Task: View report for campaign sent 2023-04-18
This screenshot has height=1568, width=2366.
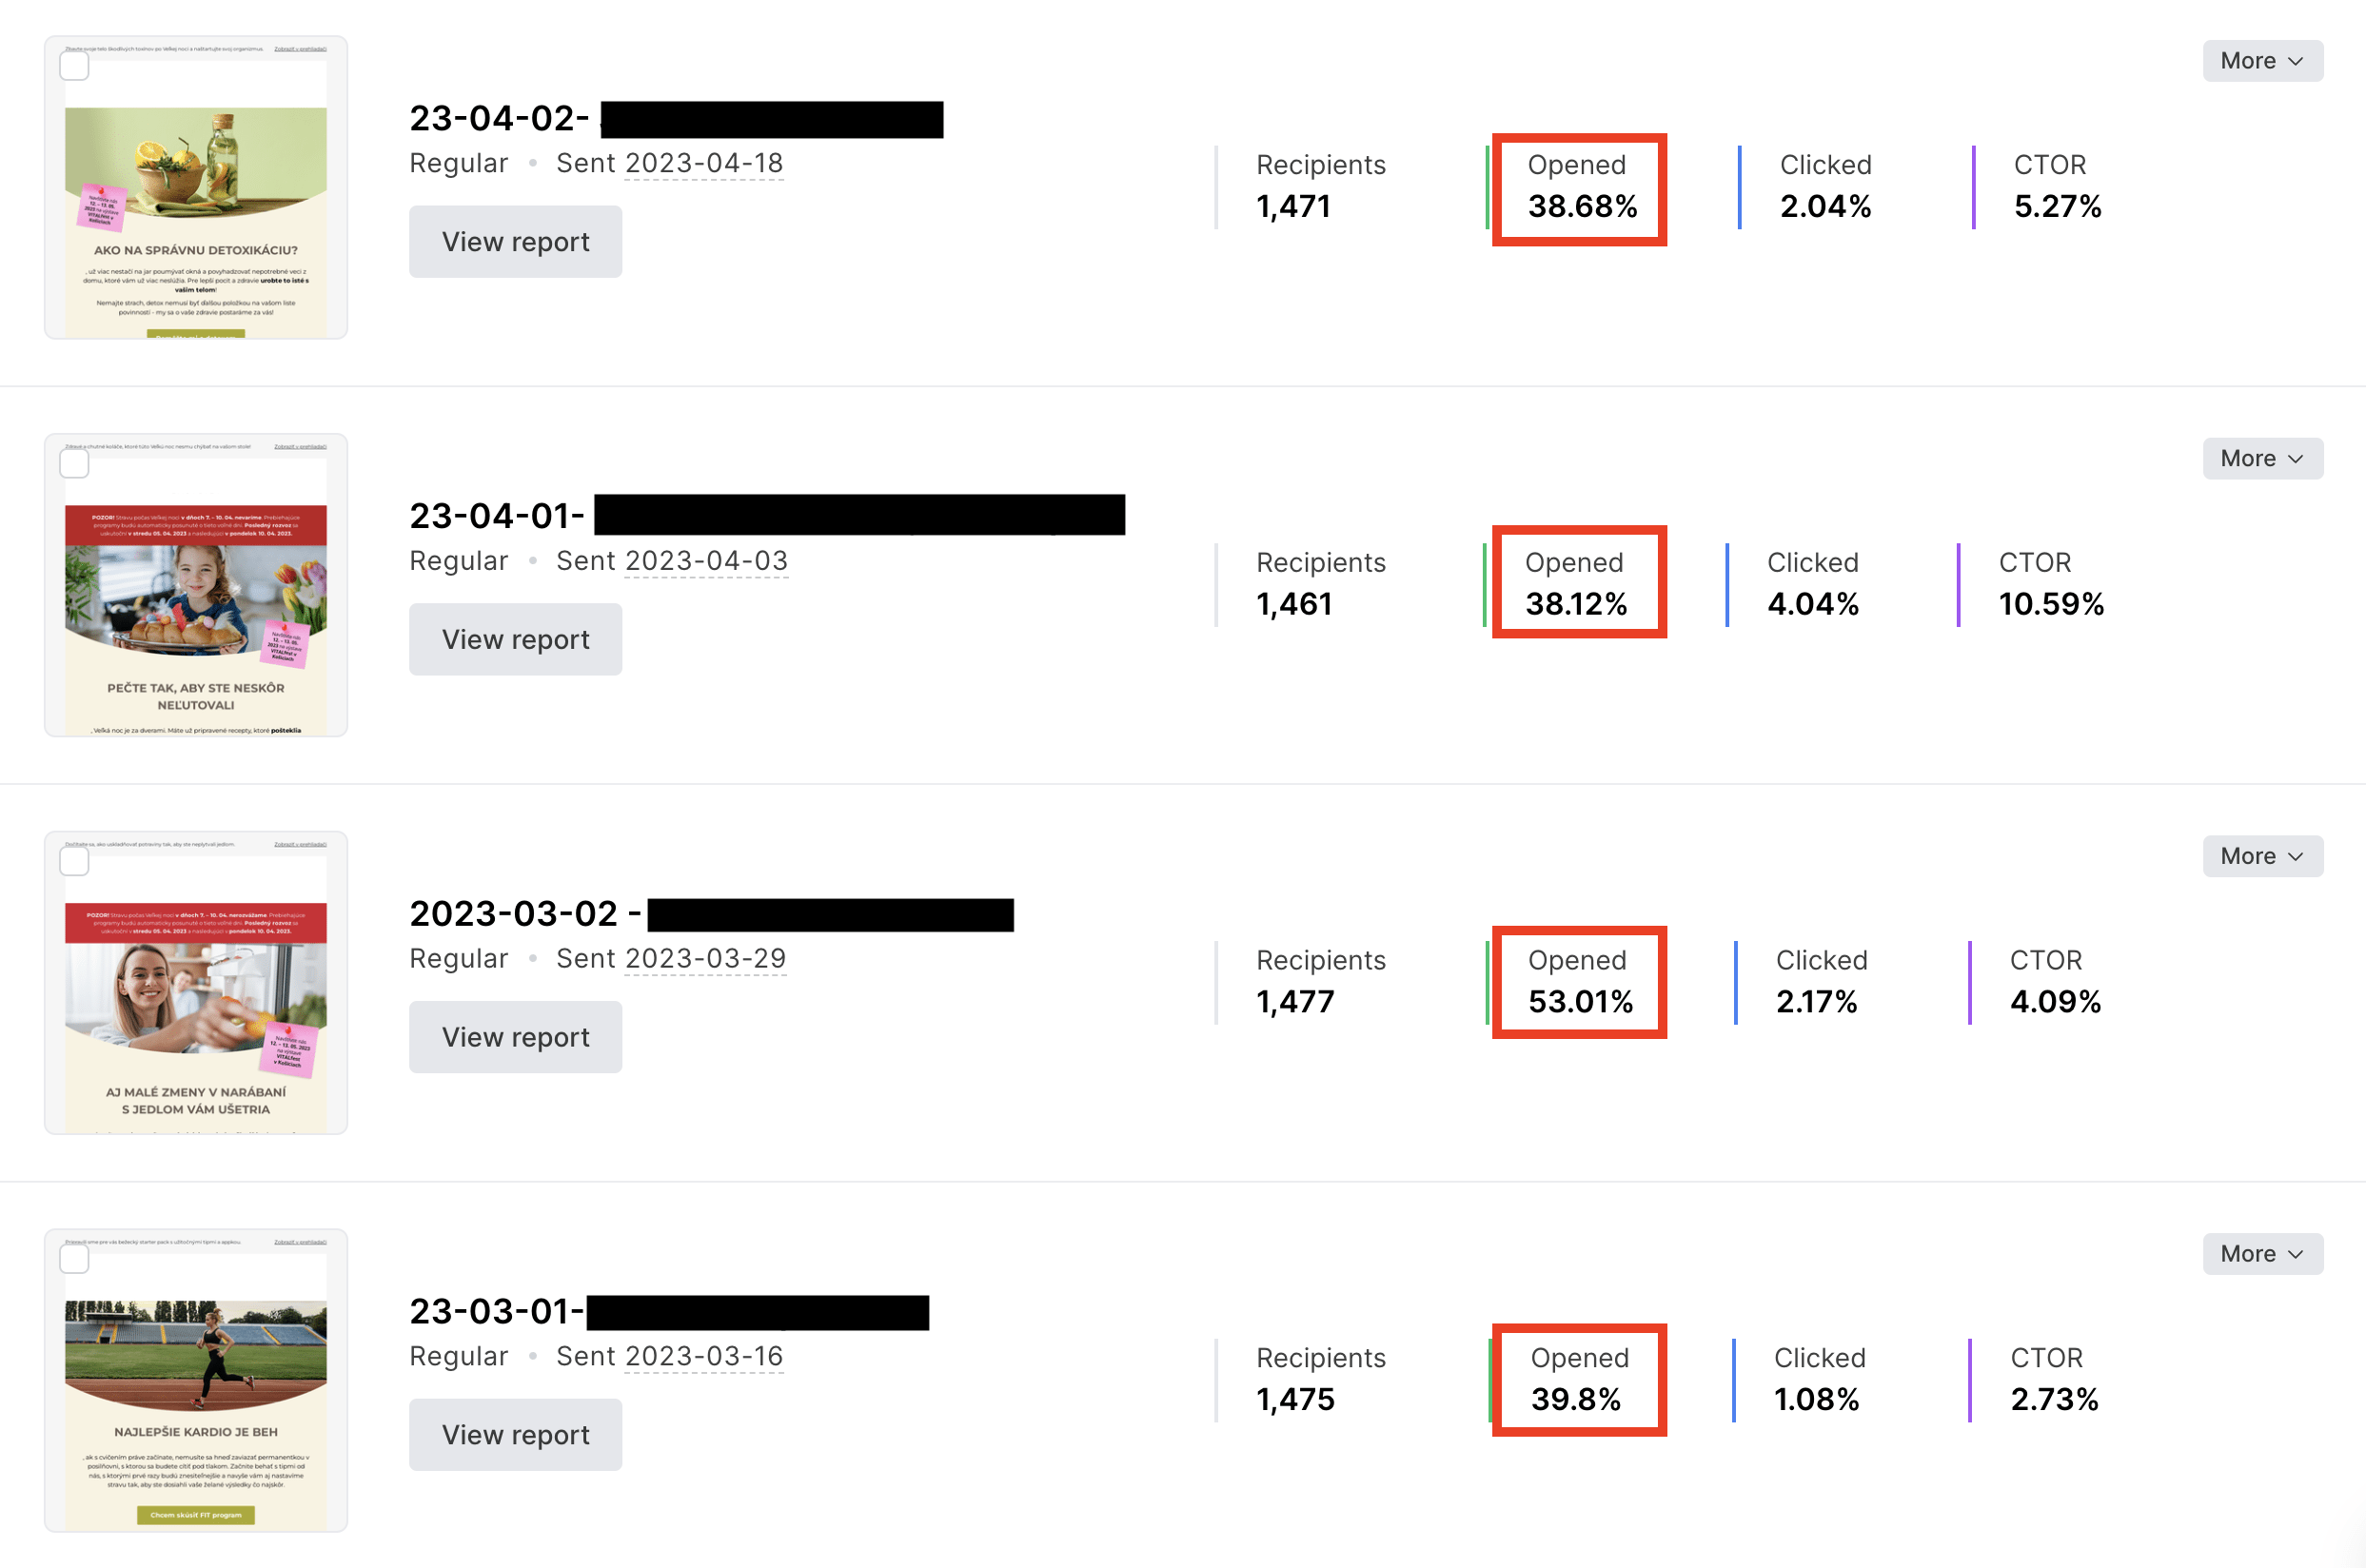Action: [515, 242]
